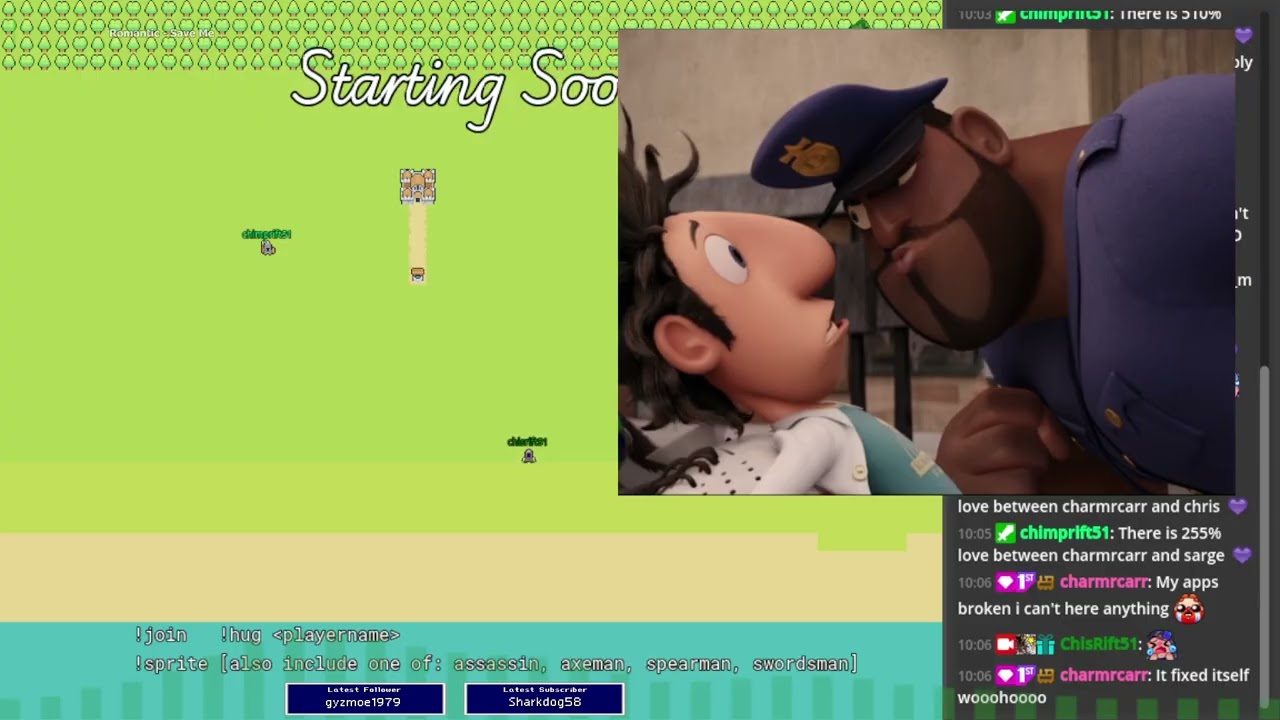
Task: Click 'wooohoooo' text in chat
Action: point(1002,698)
